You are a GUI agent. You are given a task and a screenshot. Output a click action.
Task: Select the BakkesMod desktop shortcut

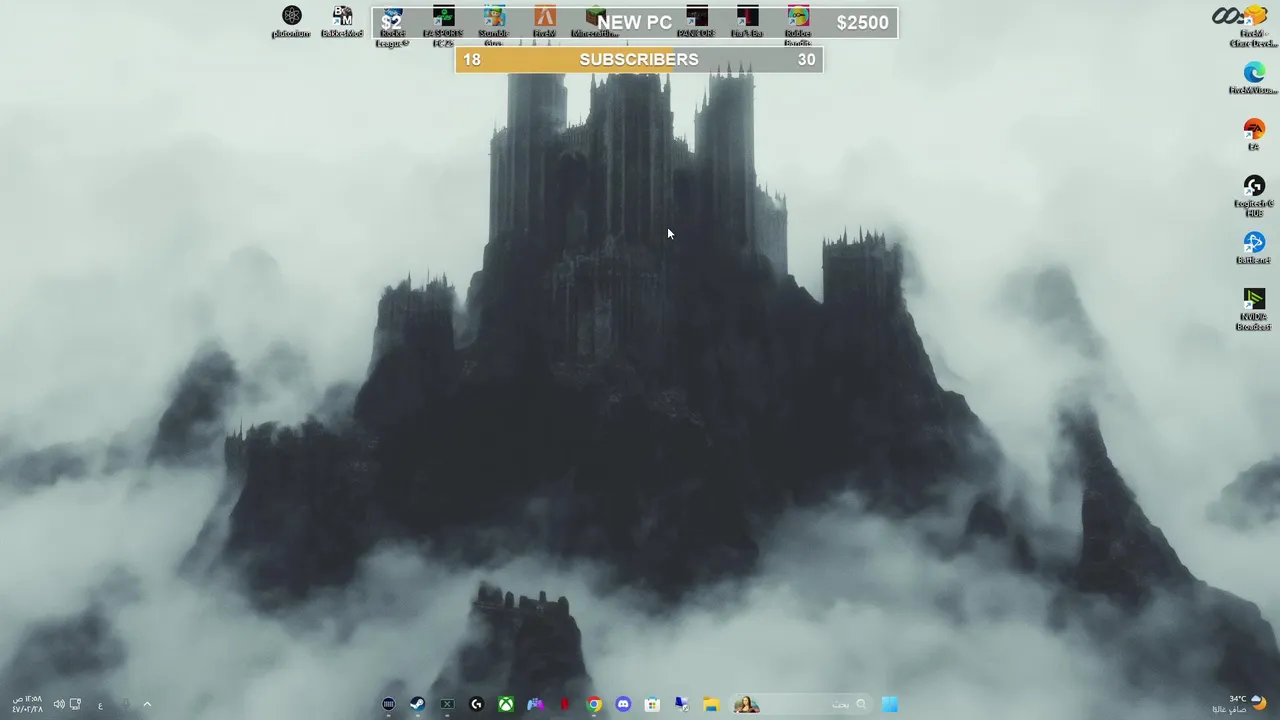342,22
